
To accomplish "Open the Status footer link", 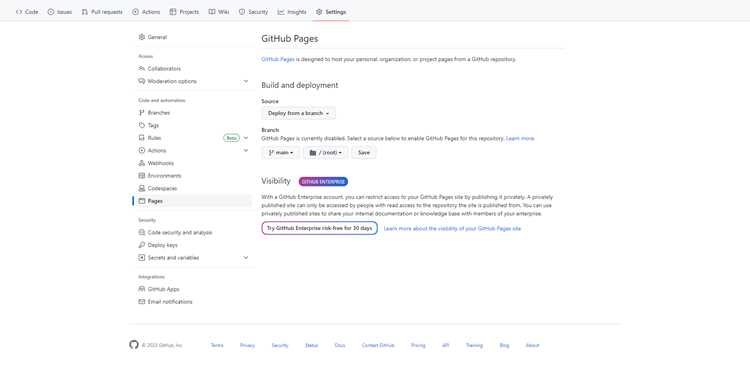I will (311, 345).
